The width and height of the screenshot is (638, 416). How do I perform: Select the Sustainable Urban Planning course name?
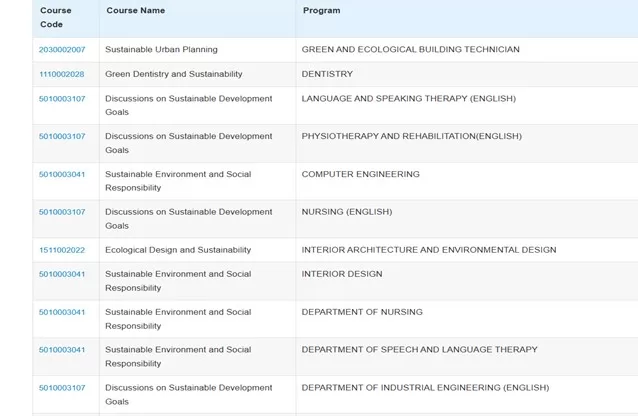click(161, 49)
